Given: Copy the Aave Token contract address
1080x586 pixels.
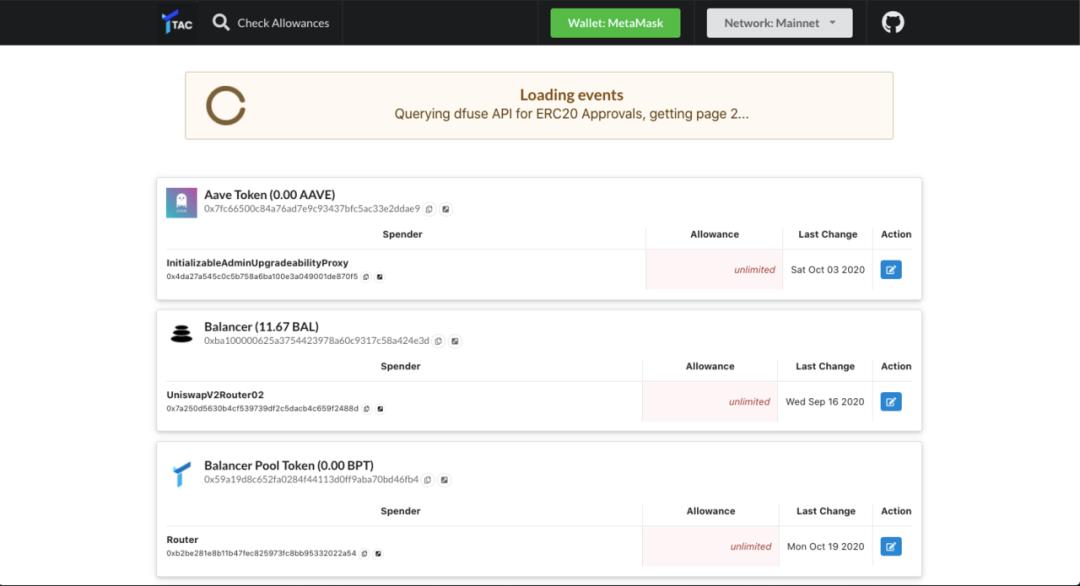Looking at the screenshot, I should click(429, 209).
